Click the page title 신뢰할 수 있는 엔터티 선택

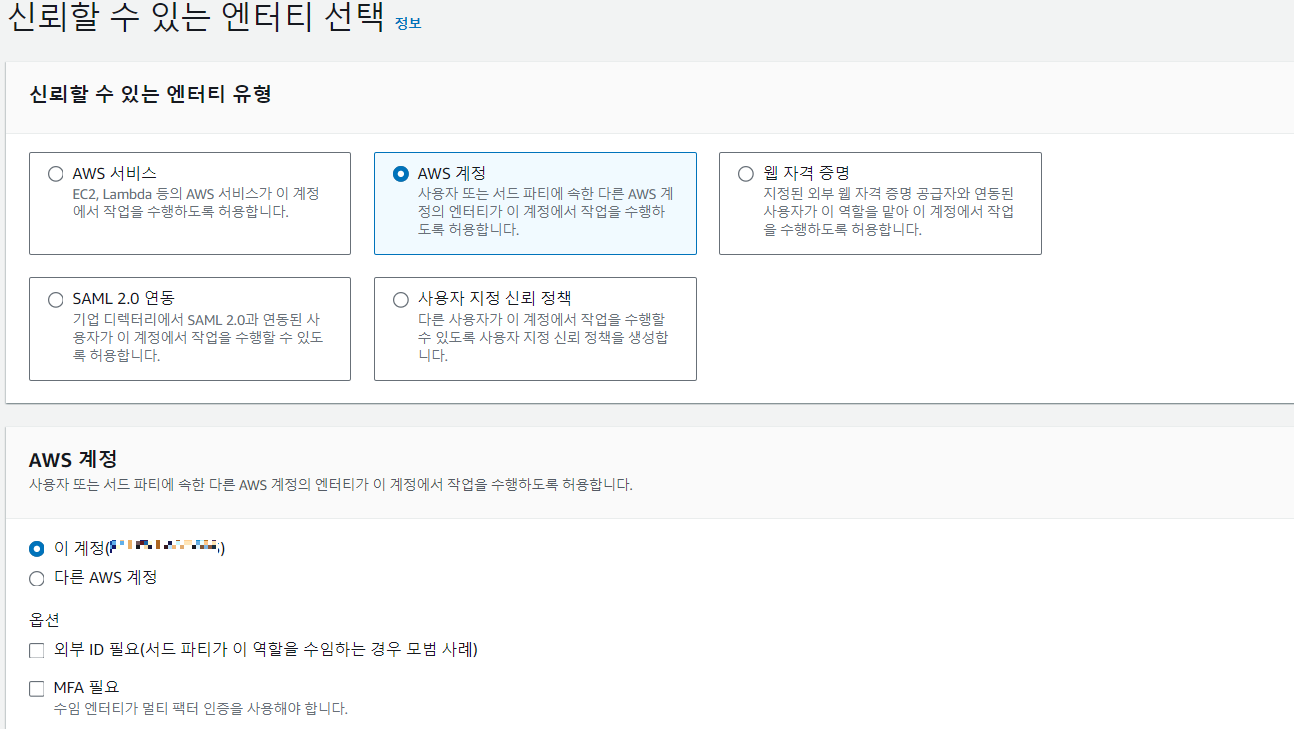pyautogui.click(x=196, y=20)
